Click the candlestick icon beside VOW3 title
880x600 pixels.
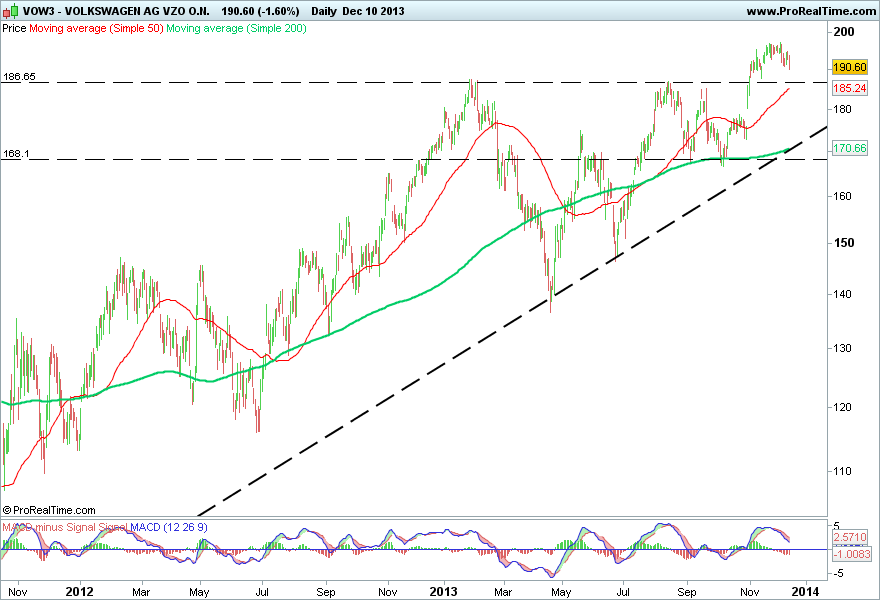tap(10, 11)
